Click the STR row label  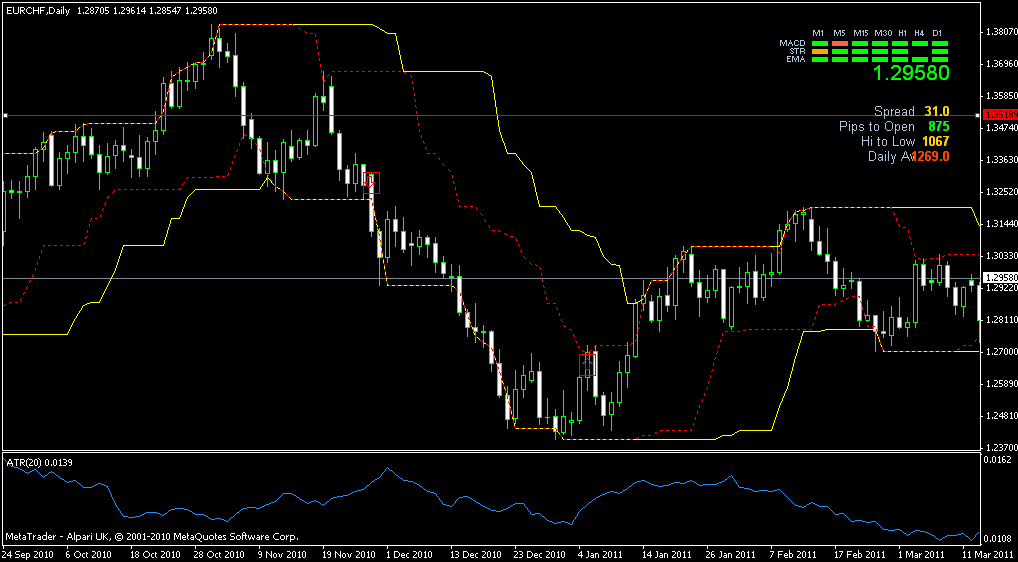[x=797, y=51]
